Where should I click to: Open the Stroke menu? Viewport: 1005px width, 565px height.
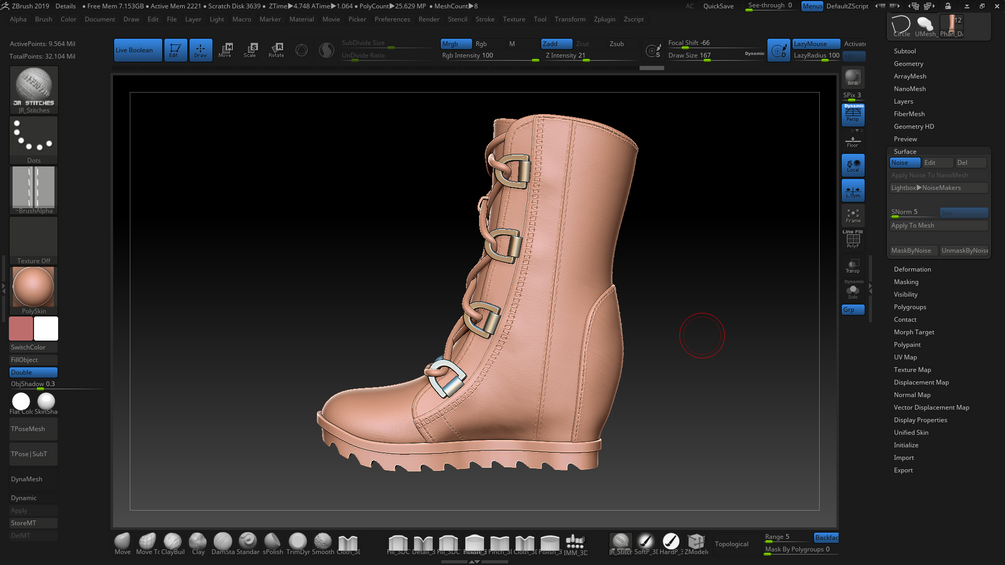coord(484,19)
